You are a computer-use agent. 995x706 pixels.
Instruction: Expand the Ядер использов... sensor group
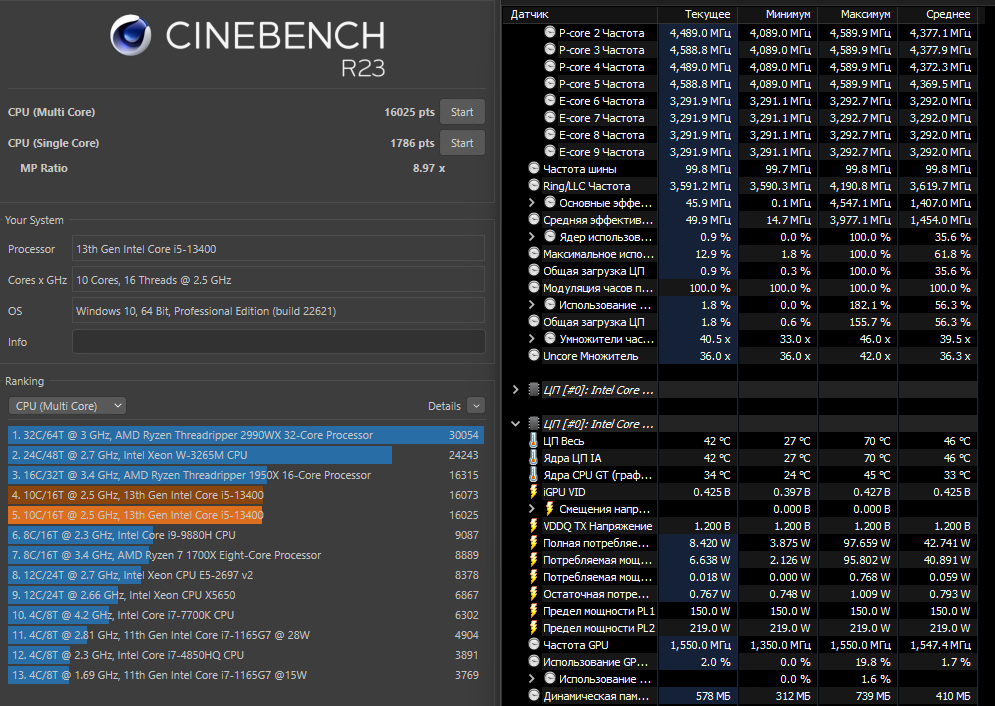coord(532,237)
